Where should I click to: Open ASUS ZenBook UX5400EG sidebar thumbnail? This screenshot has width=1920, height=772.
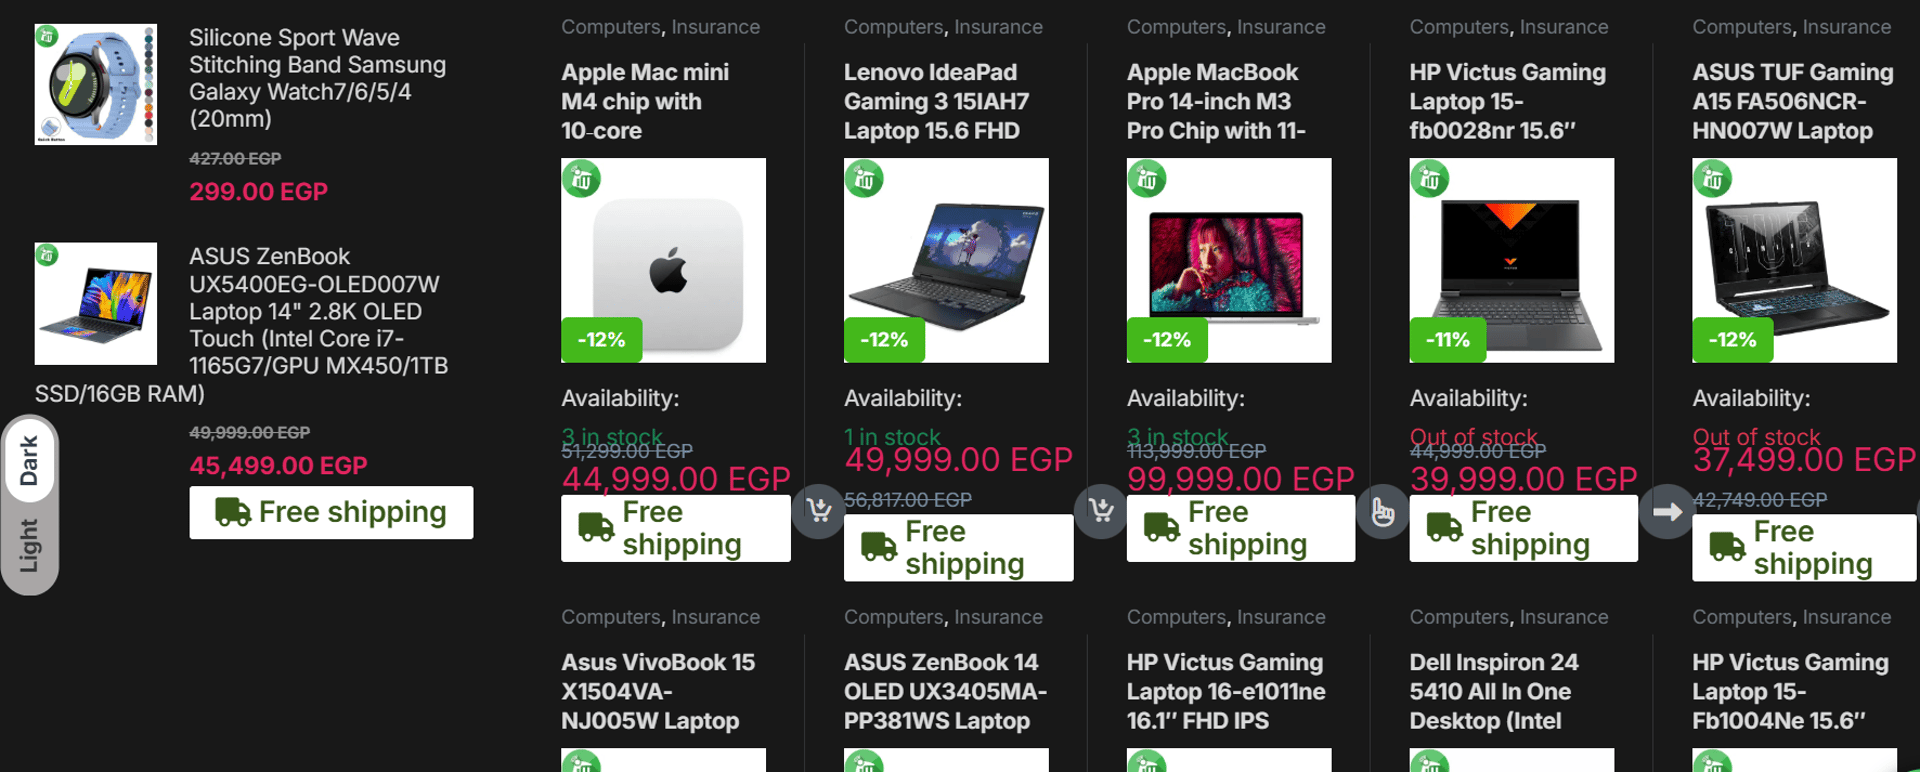96,303
